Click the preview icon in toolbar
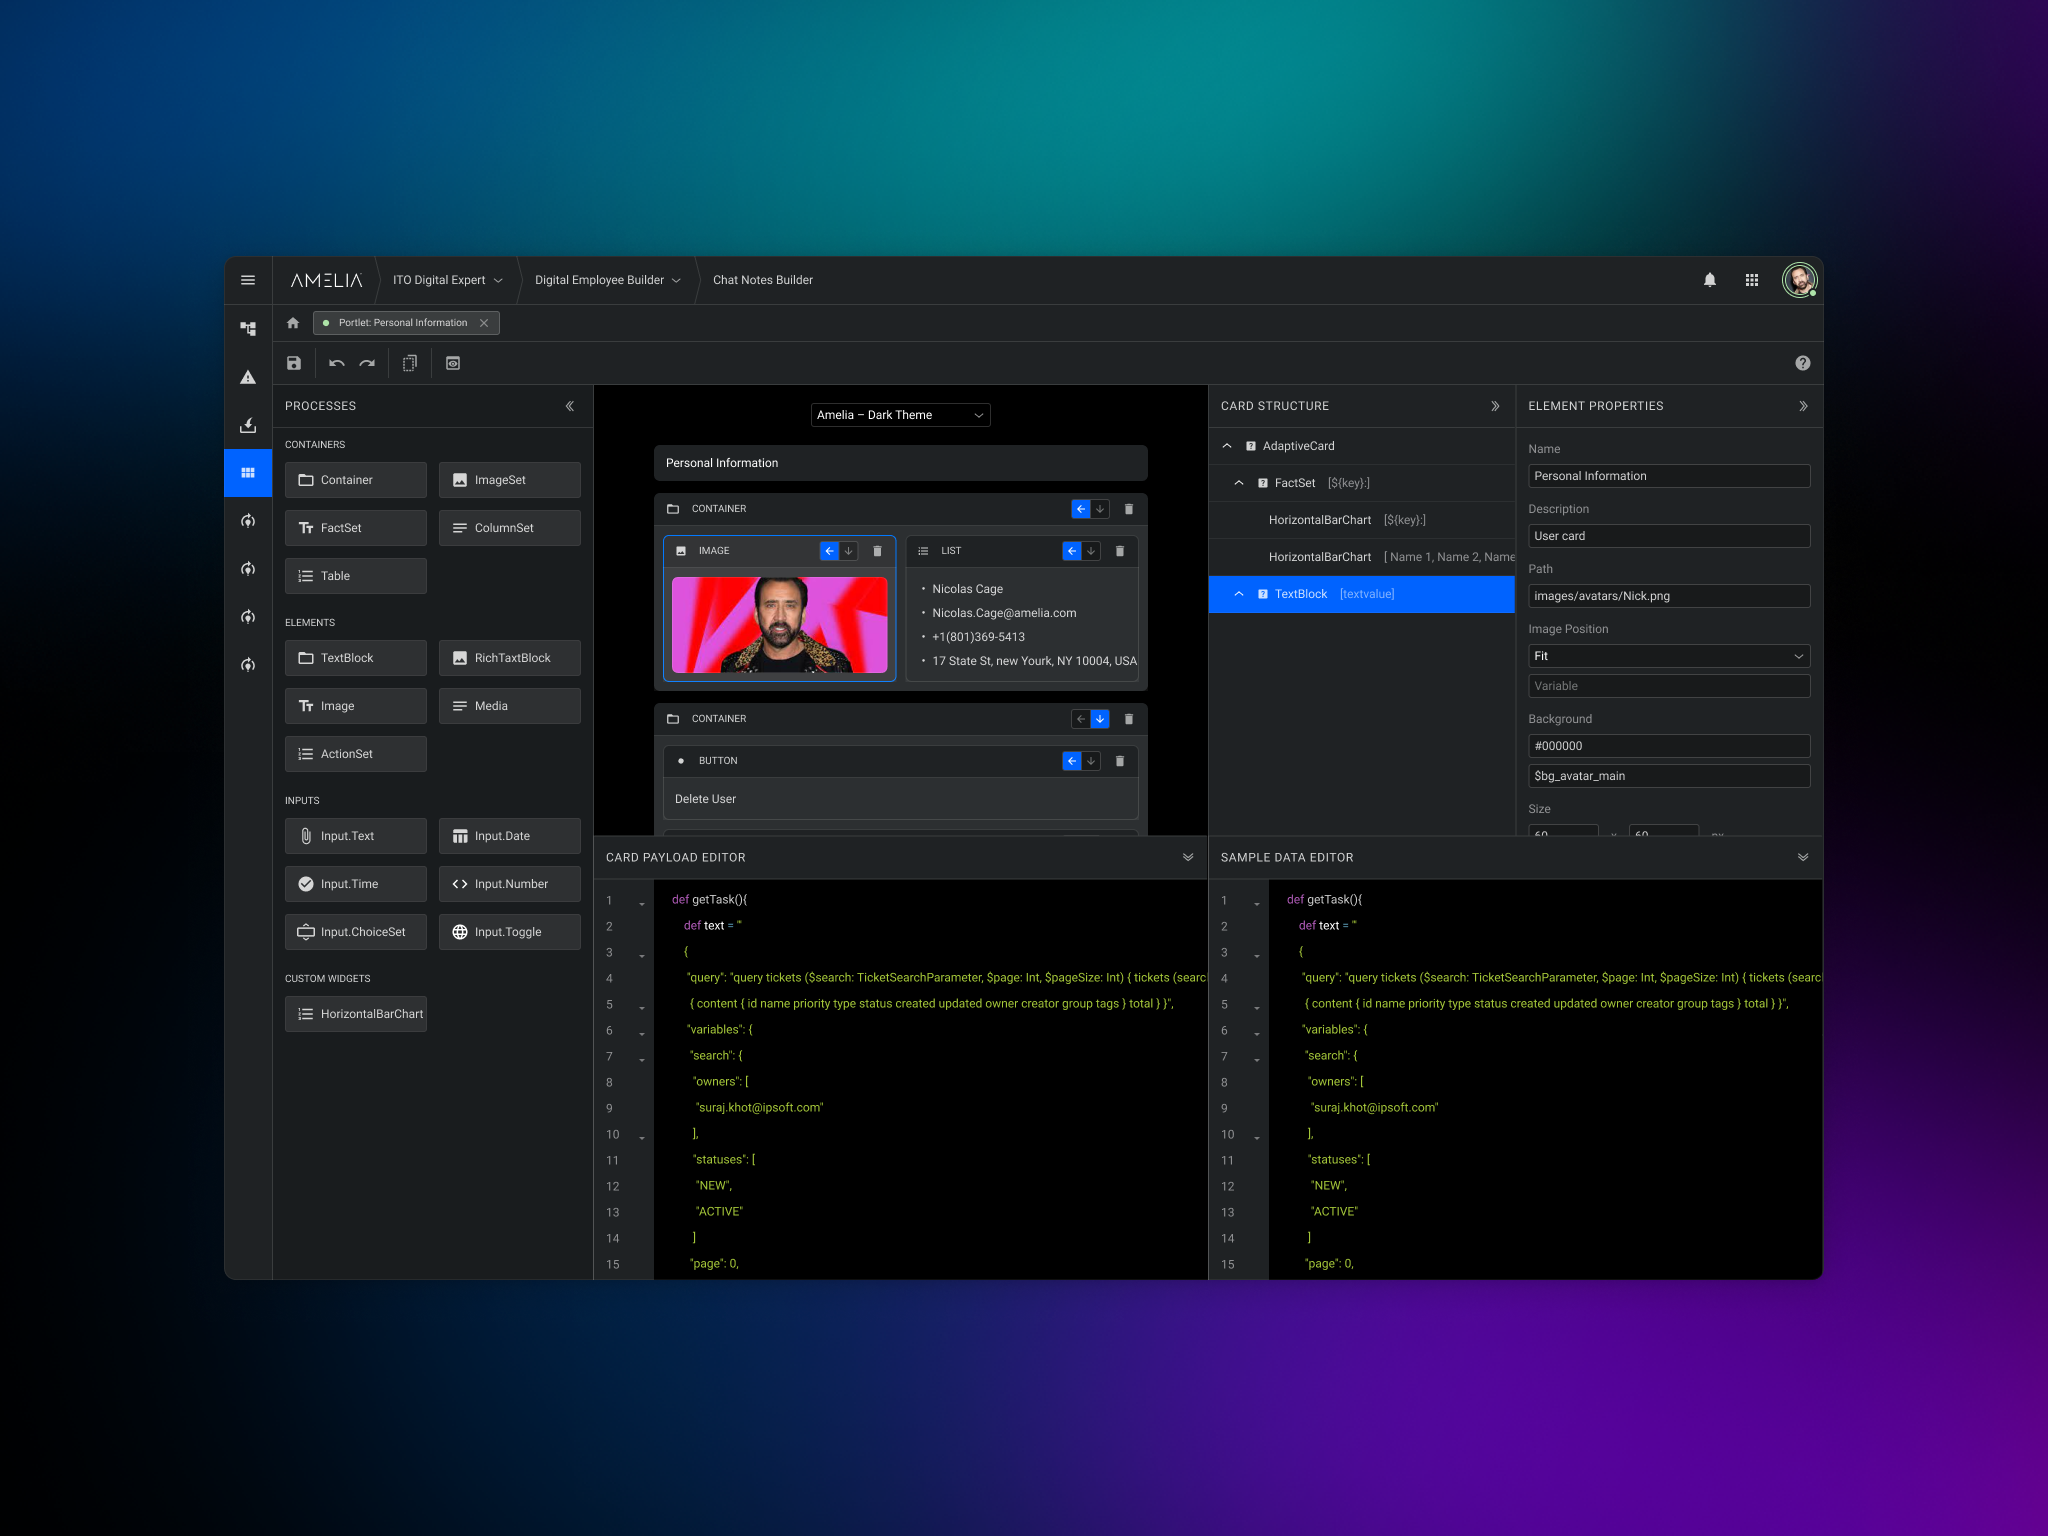2048x1536 pixels. point(453,363)
